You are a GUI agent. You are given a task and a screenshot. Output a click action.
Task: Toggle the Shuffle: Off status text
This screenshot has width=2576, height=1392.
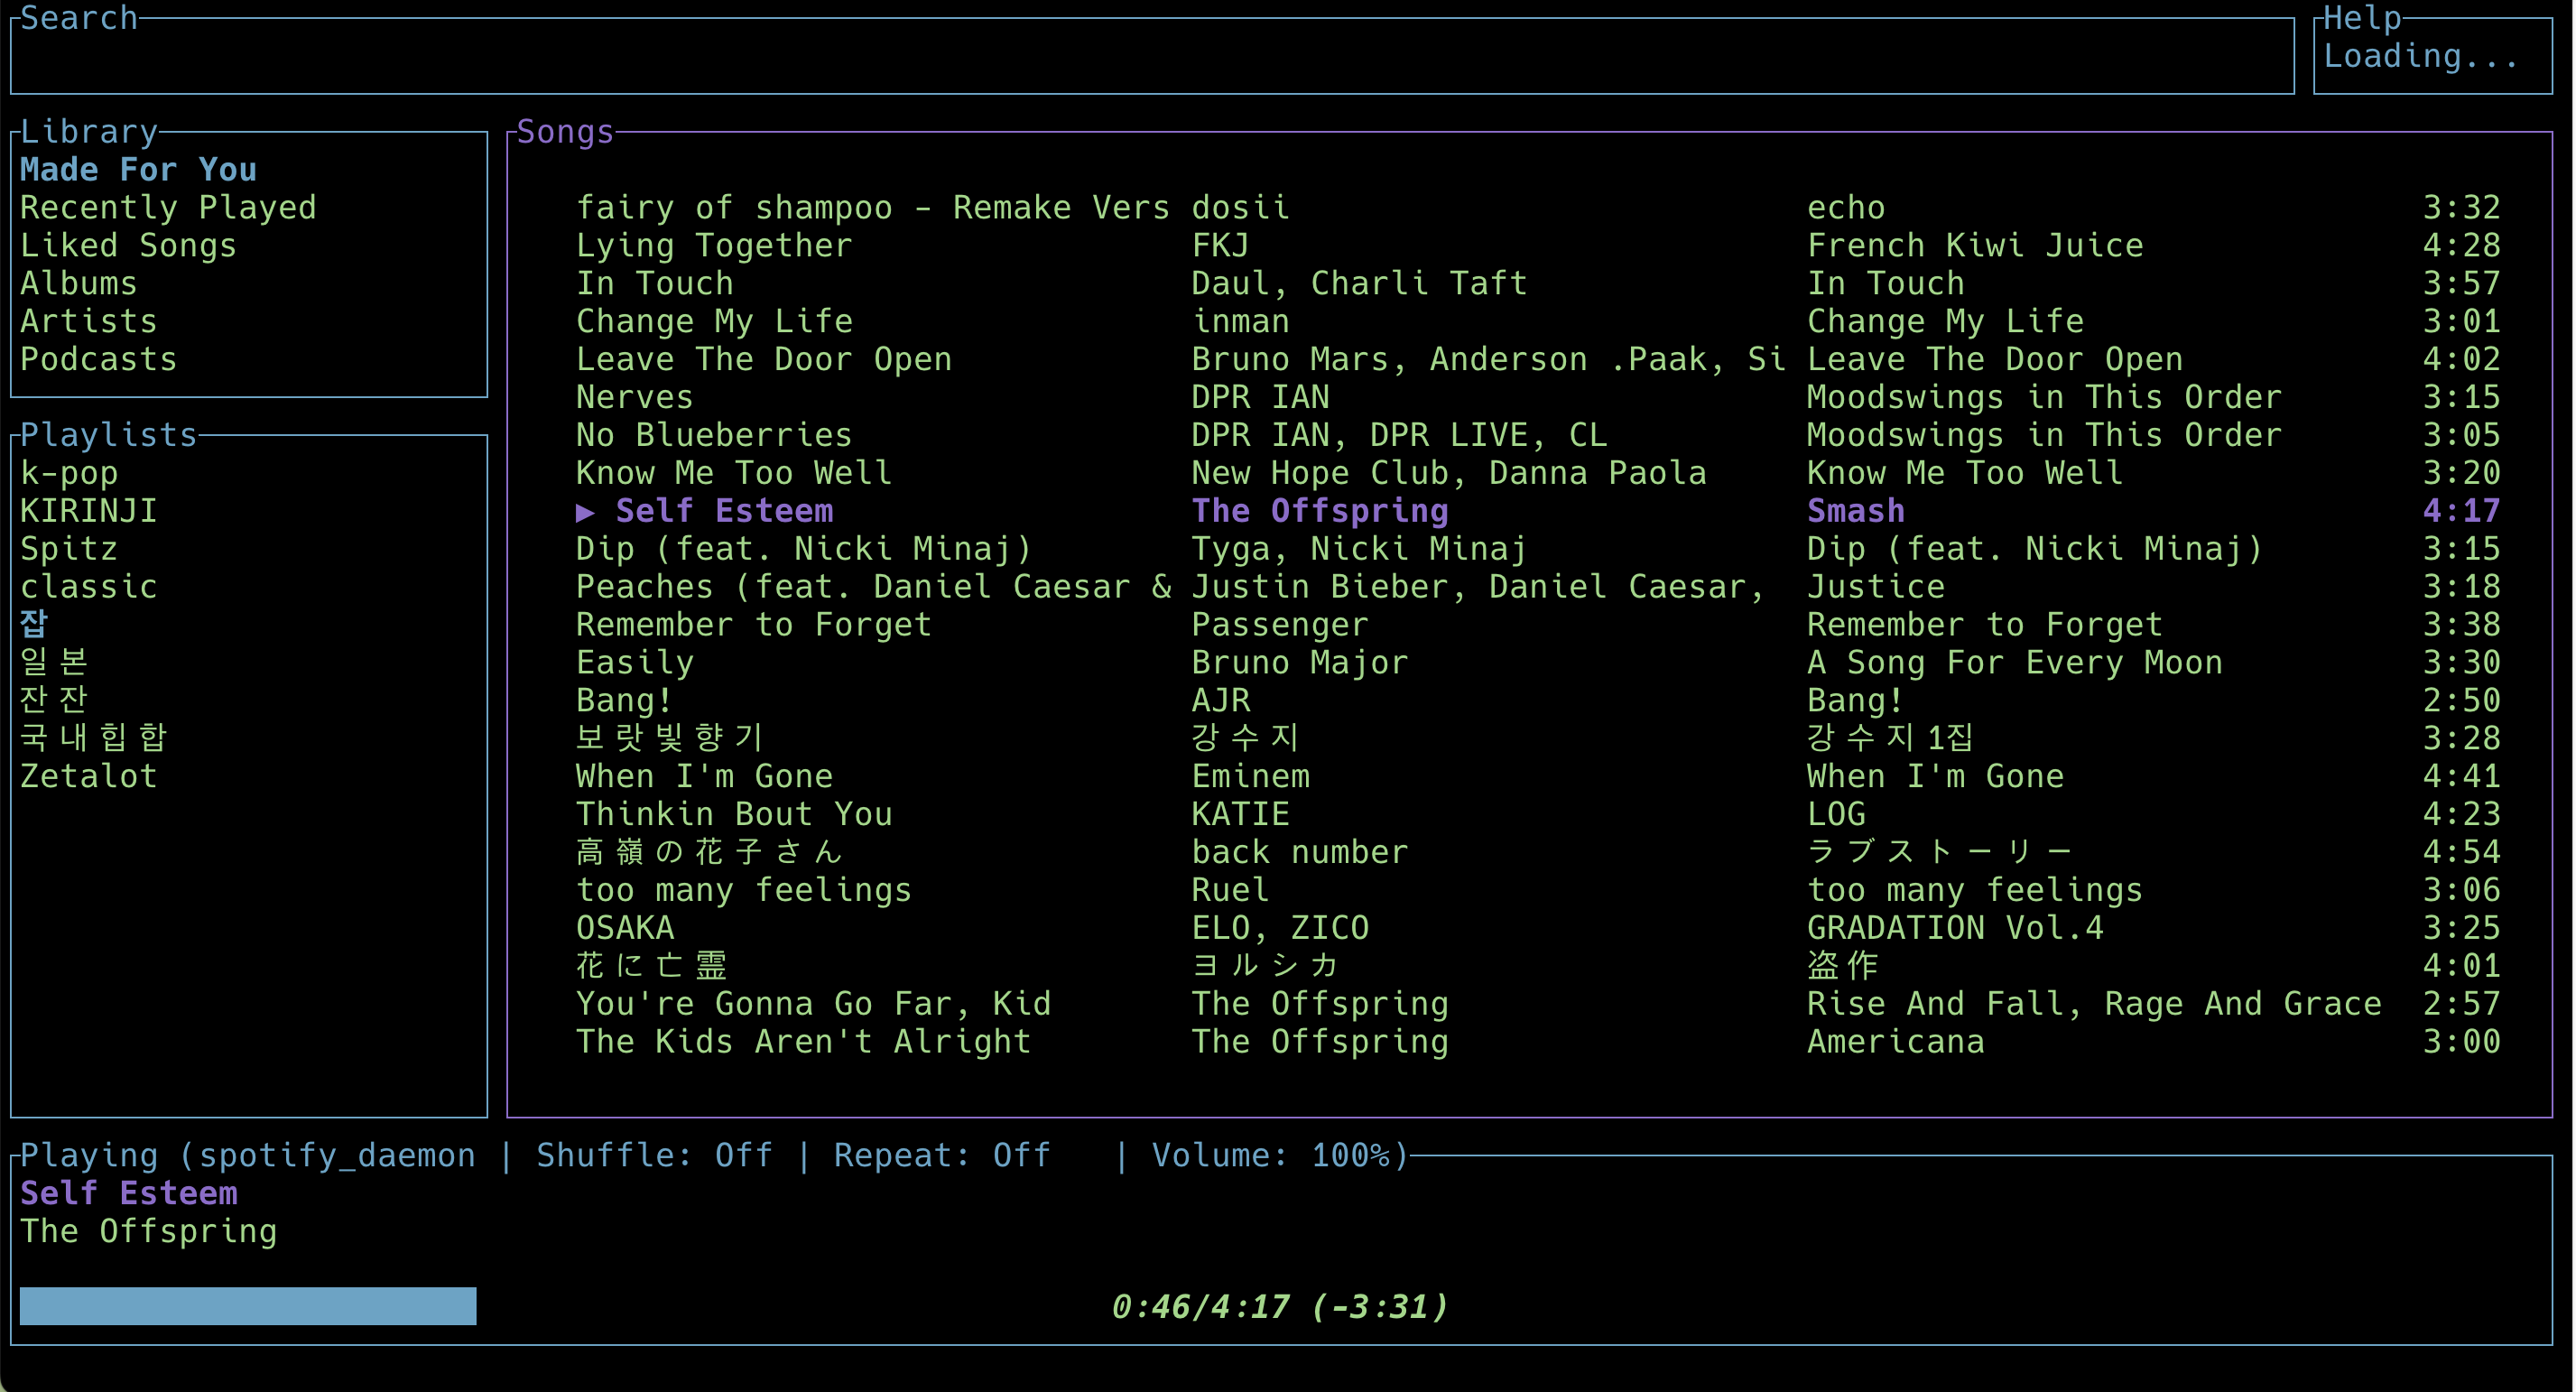(x=654, y=1156)
